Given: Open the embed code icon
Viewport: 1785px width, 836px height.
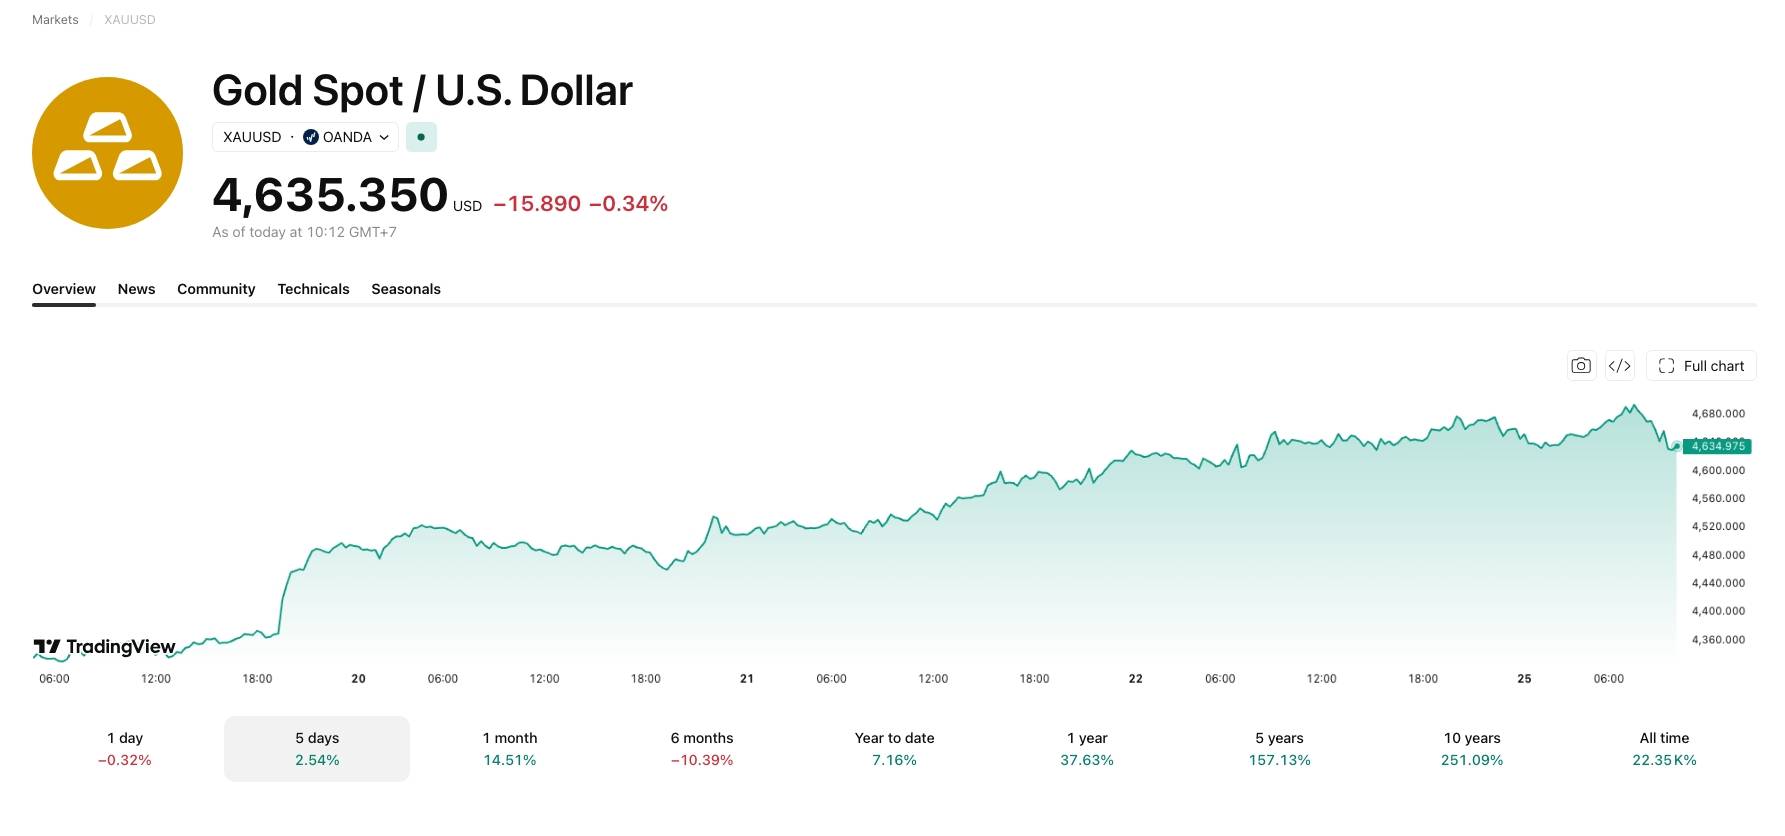Looking at the screenshot, I should (1620, 366).
